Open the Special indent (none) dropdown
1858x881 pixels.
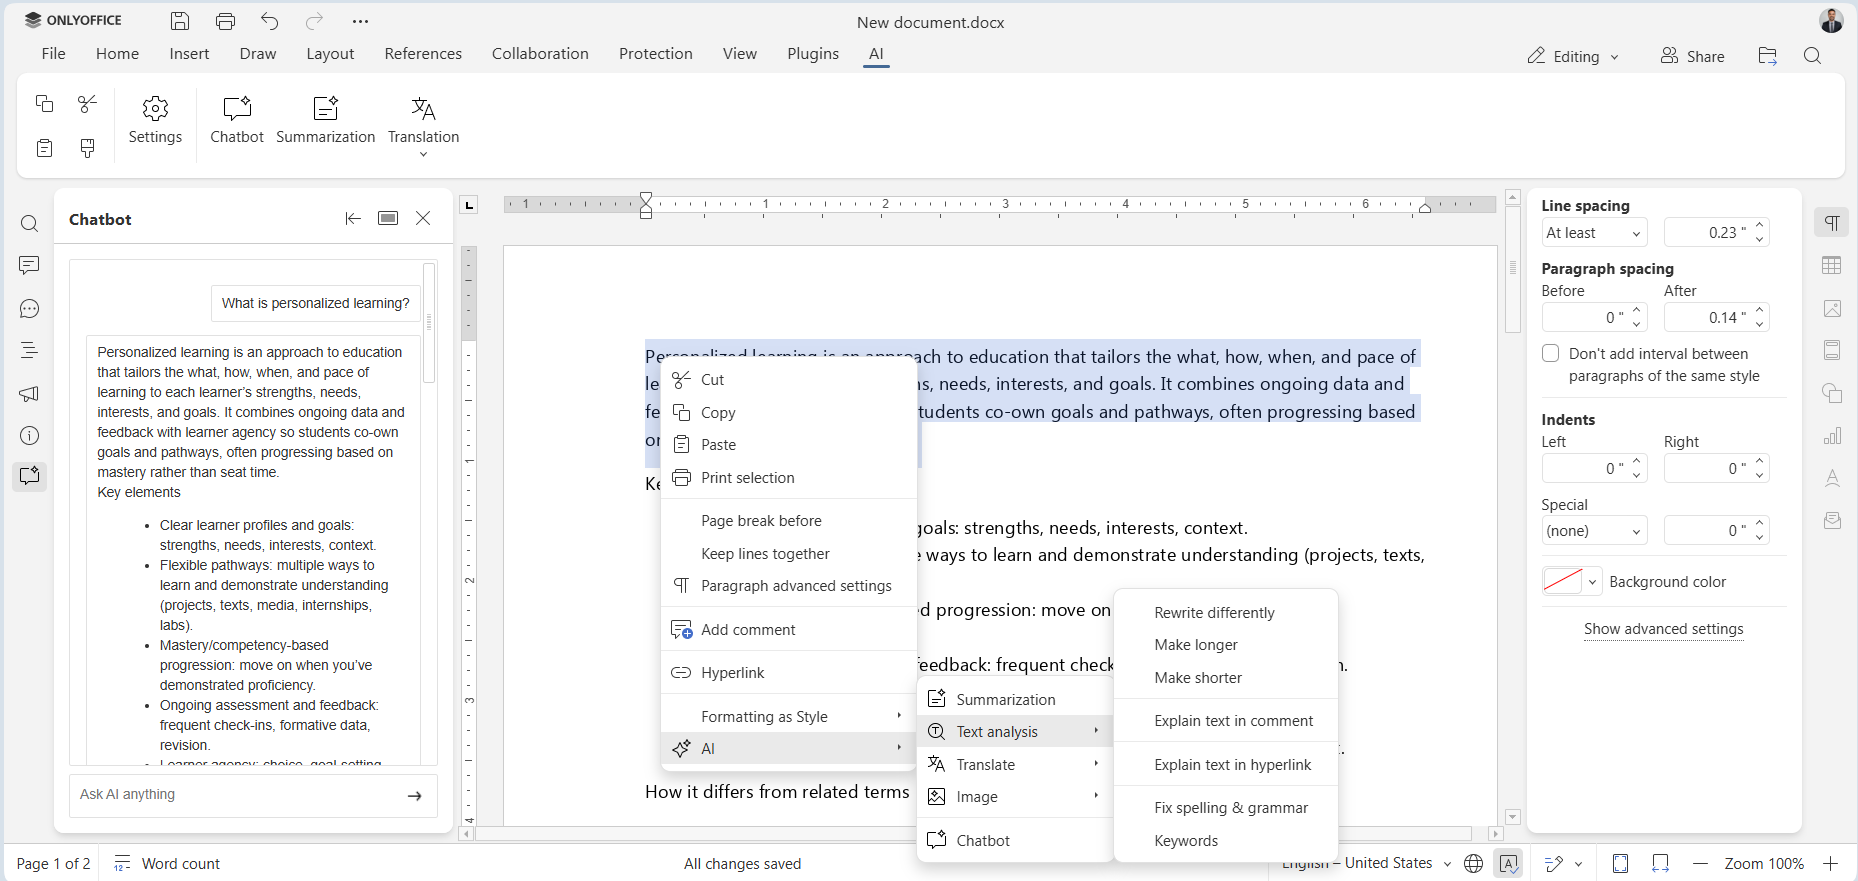click(x=1594, y=531)
